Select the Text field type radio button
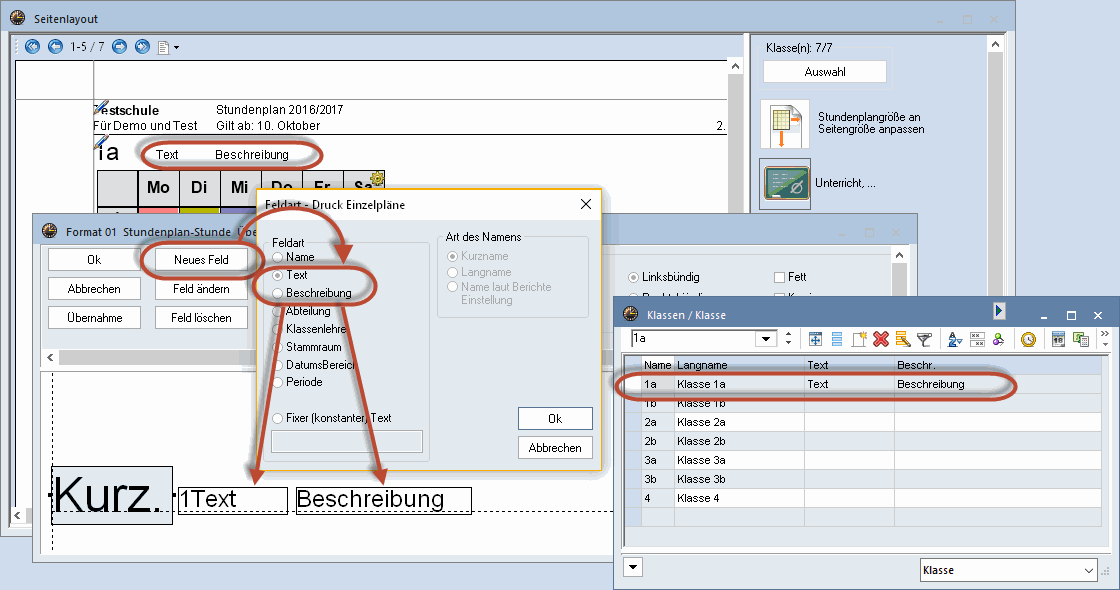The image size is (1120, 590). coord(278,275)
